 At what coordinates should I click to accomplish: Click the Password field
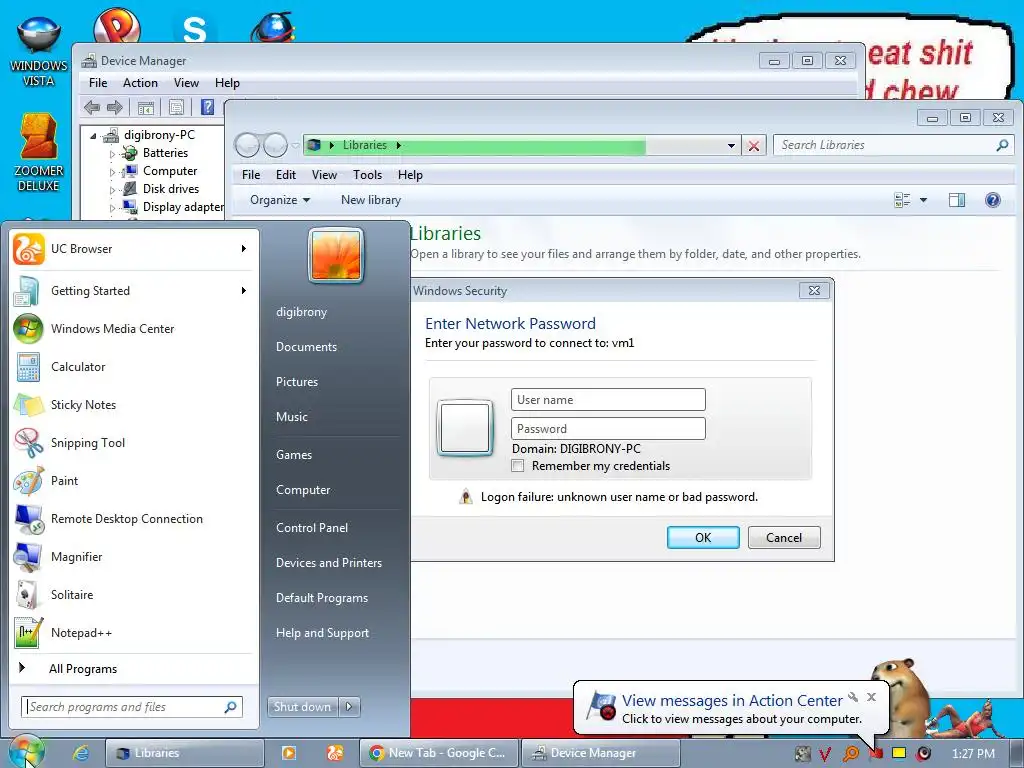click(x=608, y=429)
